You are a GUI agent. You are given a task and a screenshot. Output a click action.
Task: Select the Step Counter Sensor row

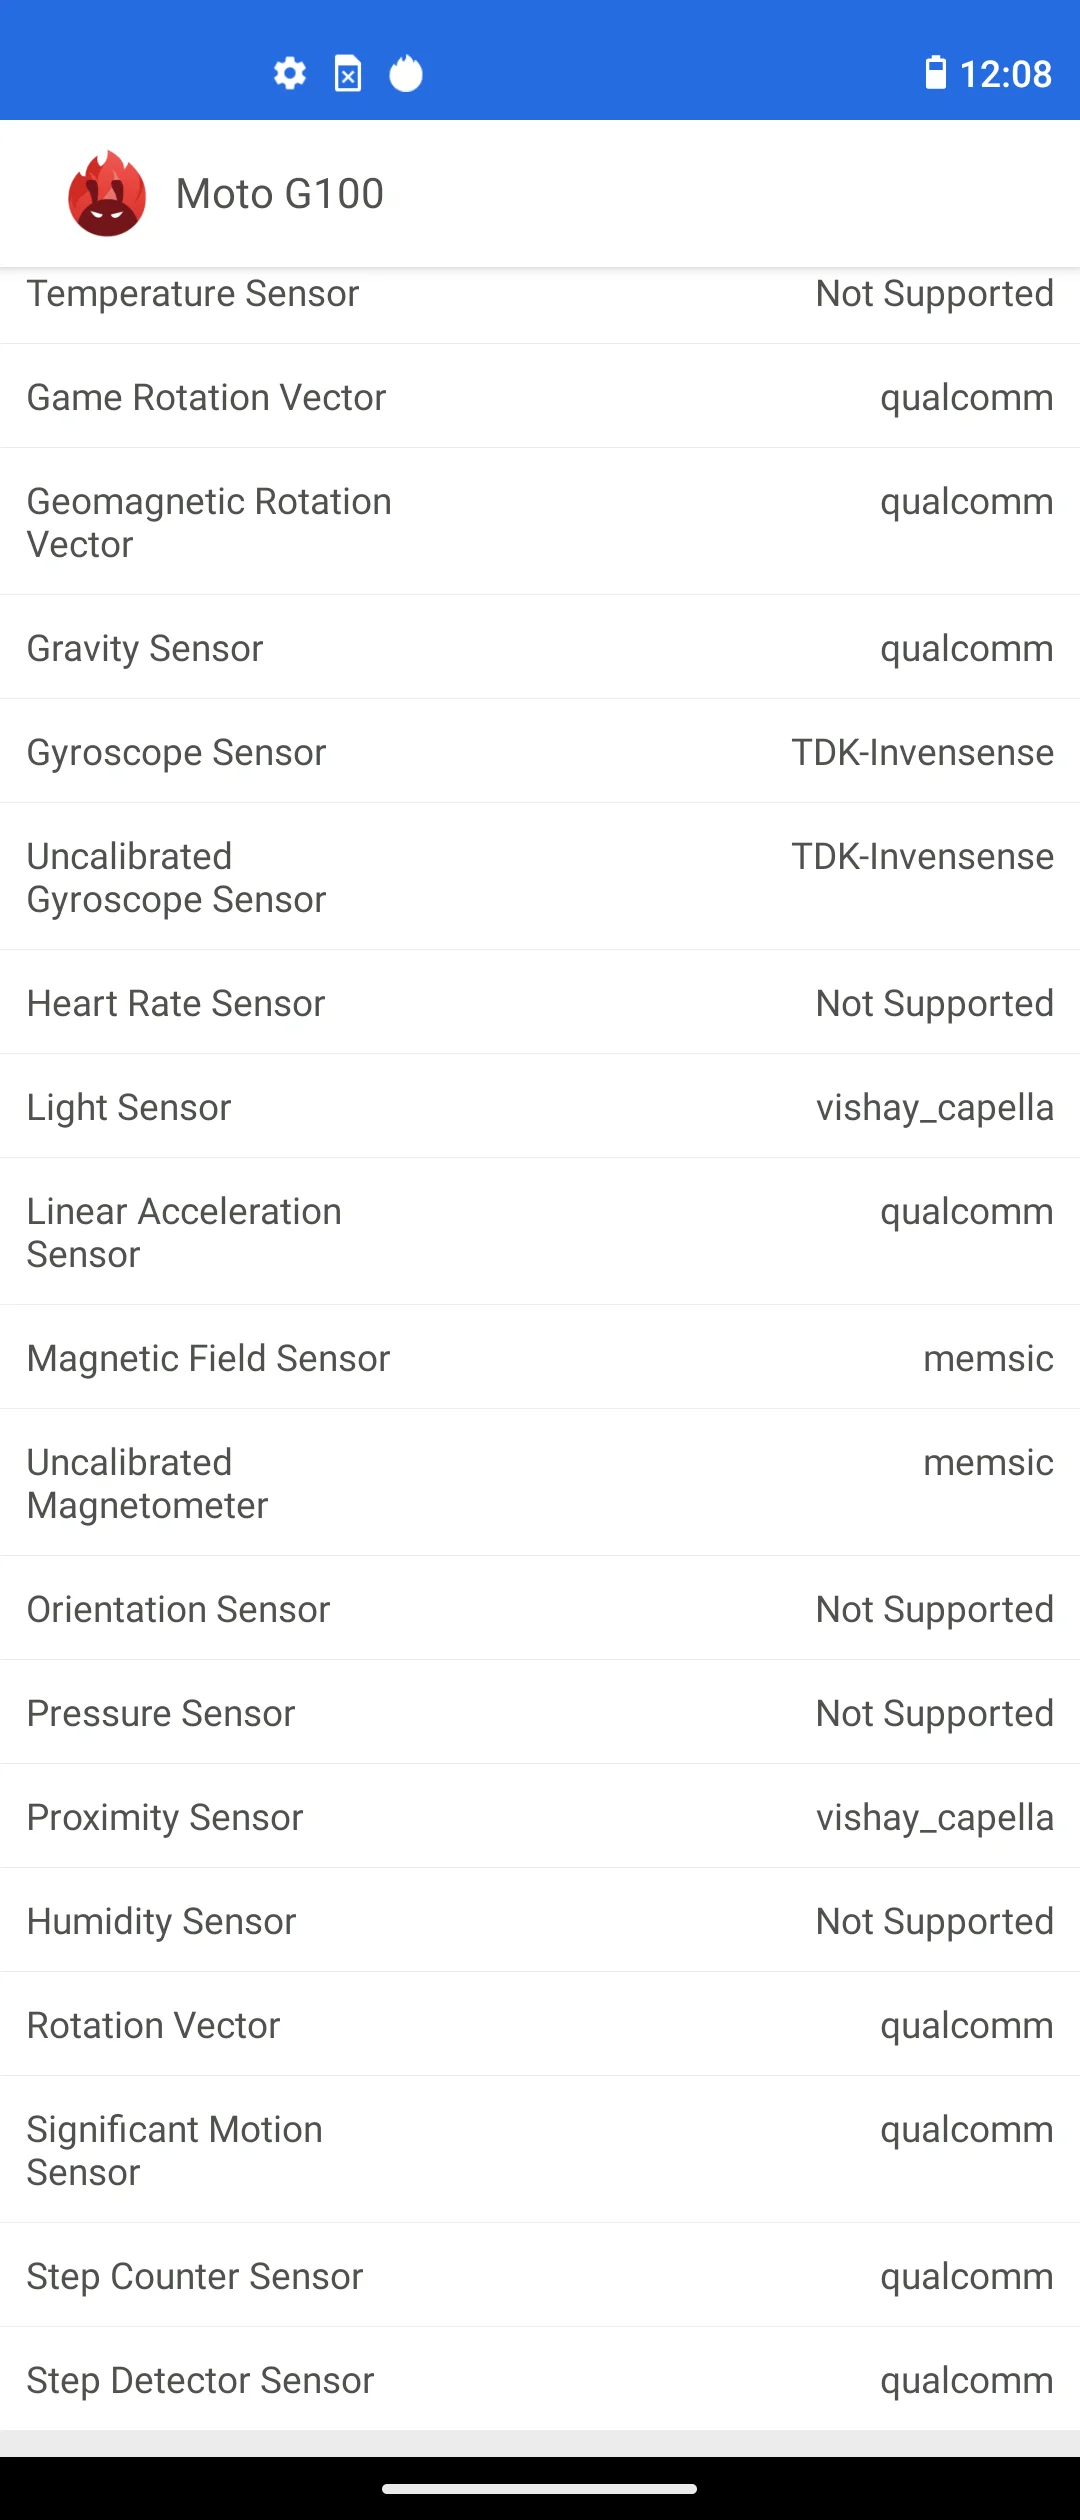pyautogui.click(x=540, y=2276)
